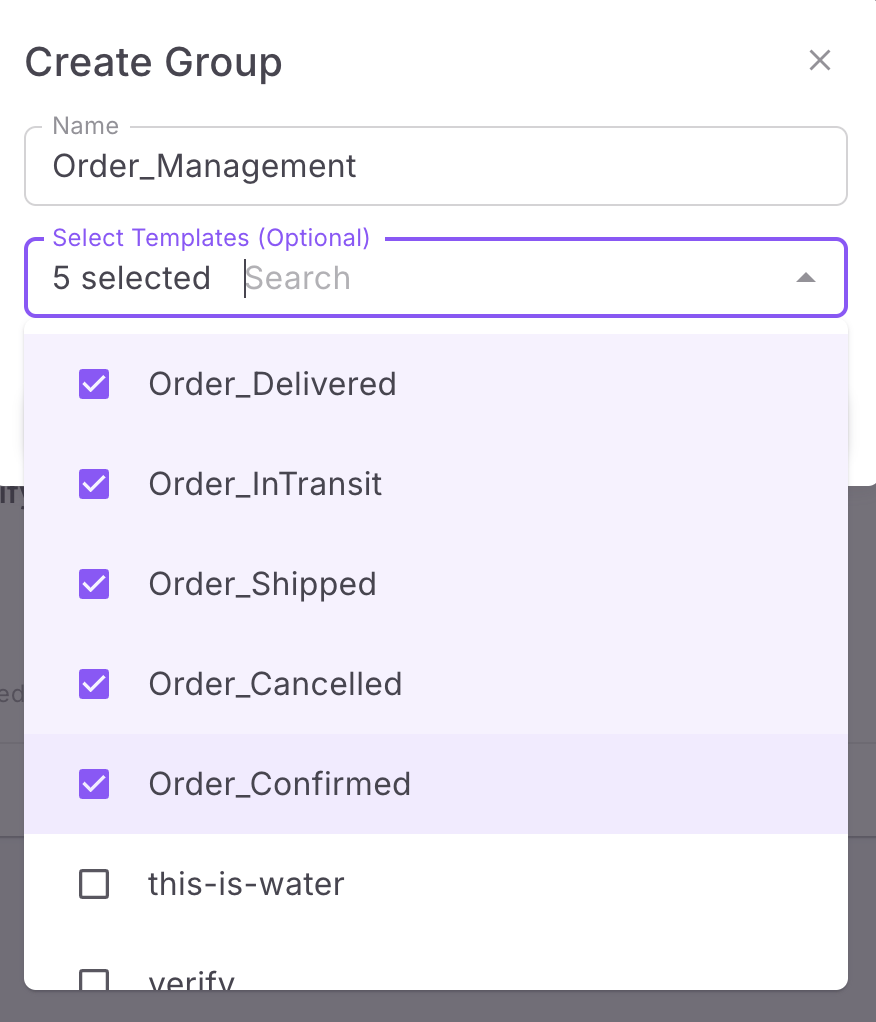This screenshot has width=876, height=1022.
Task: Uncheck the Order_Delivered checkbox
Action: pyautogui.click(x=94, y=384)
